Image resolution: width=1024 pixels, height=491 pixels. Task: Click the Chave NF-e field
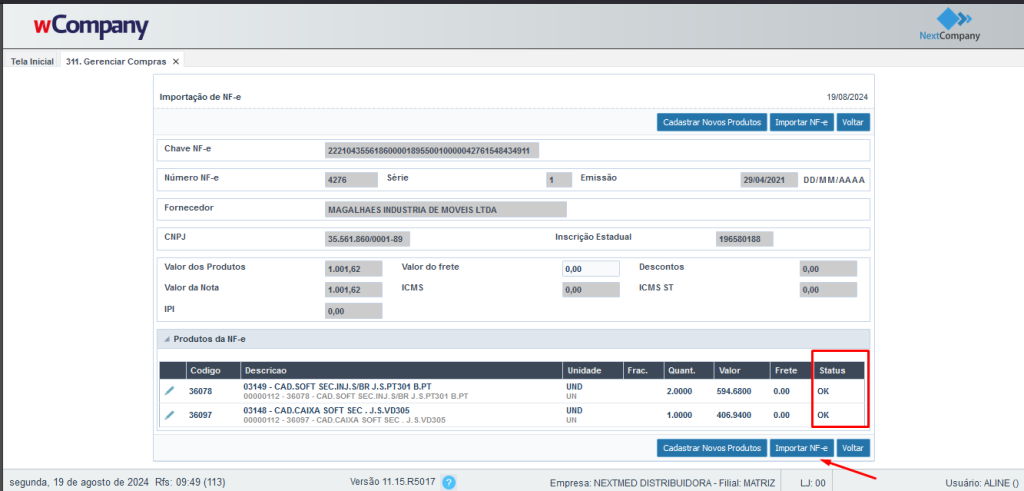(432, 151)
